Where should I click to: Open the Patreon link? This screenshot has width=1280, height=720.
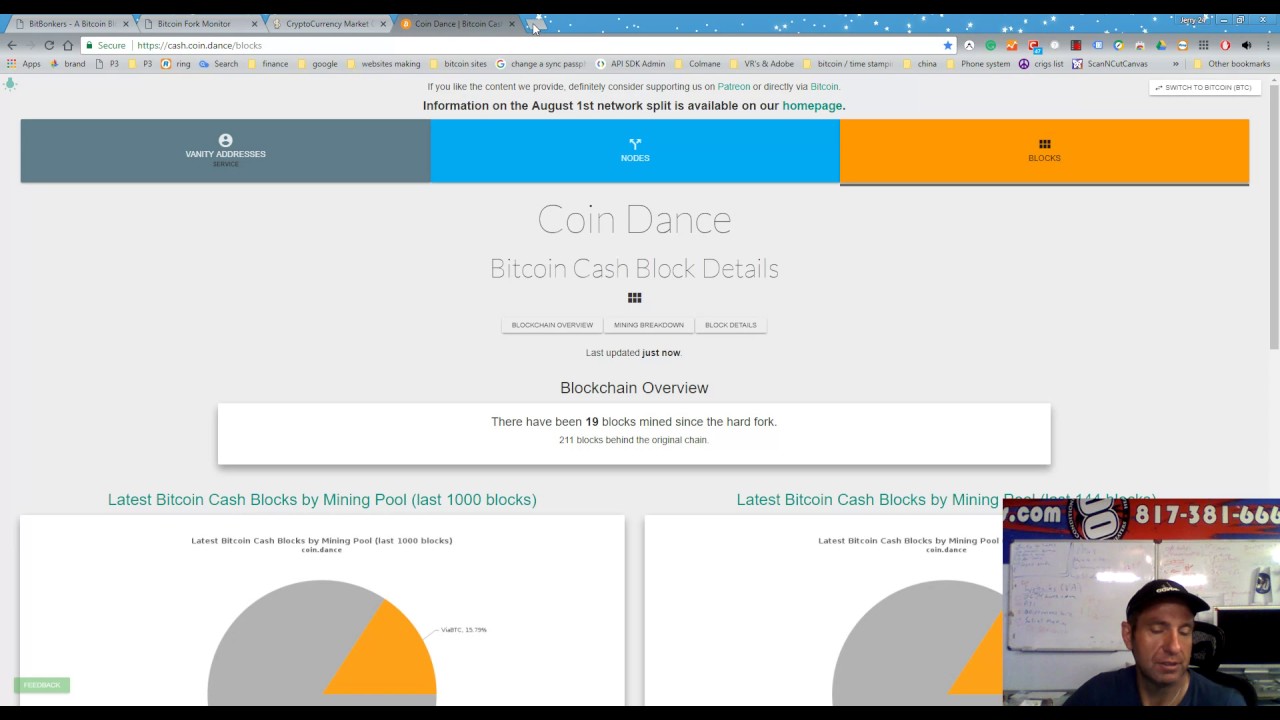[x=733, y=87]
